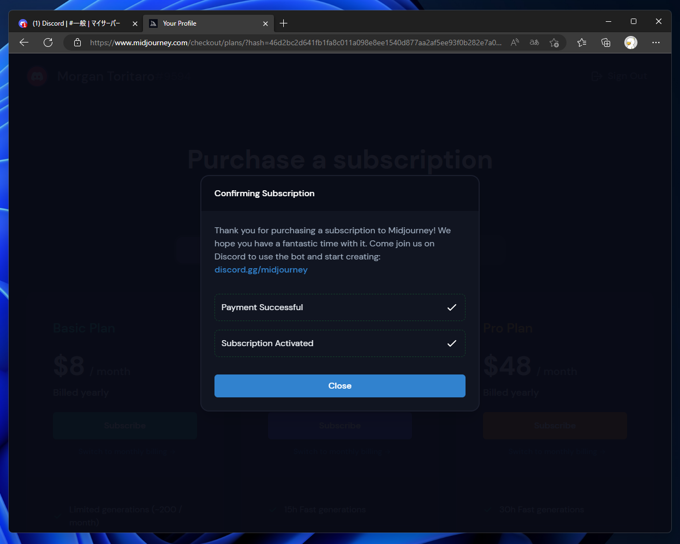Click the blue Close button
This screenshot has width=680, height=544.
pos(340,386)
